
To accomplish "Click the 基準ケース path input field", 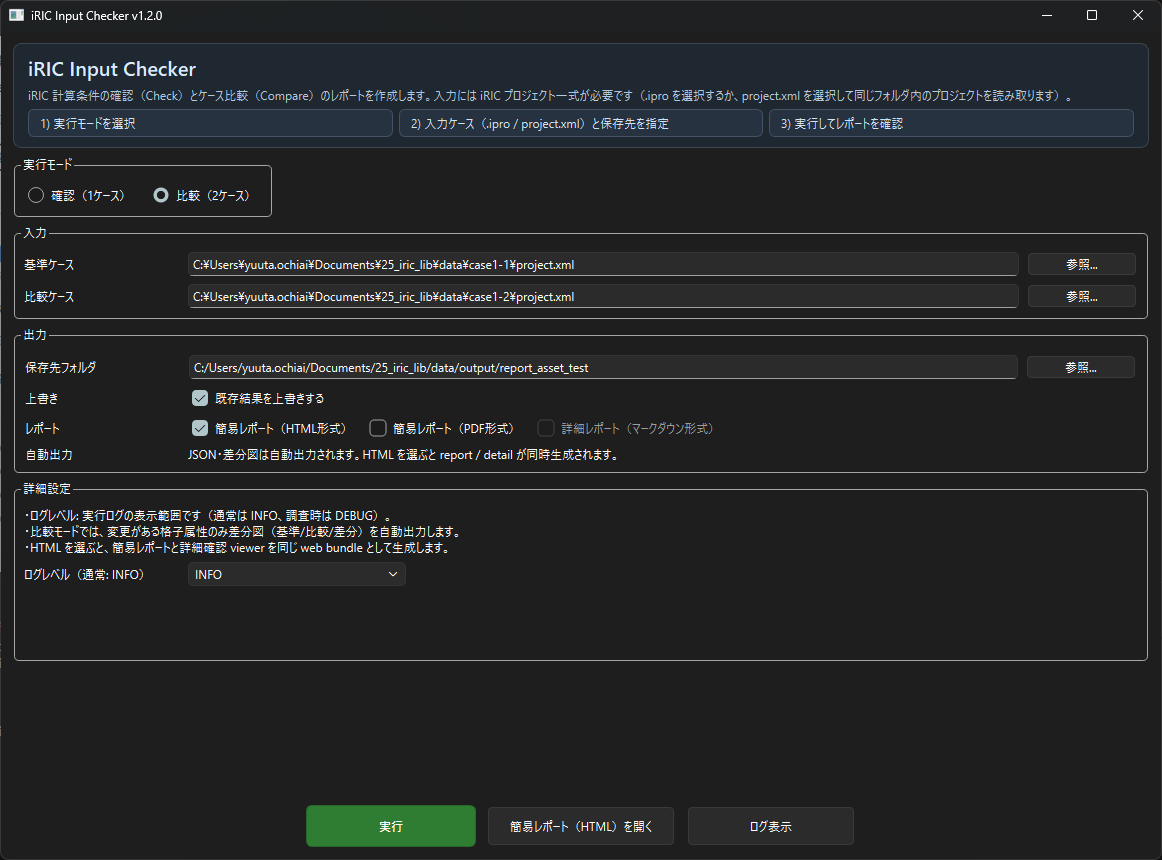I will pos(603,265).
